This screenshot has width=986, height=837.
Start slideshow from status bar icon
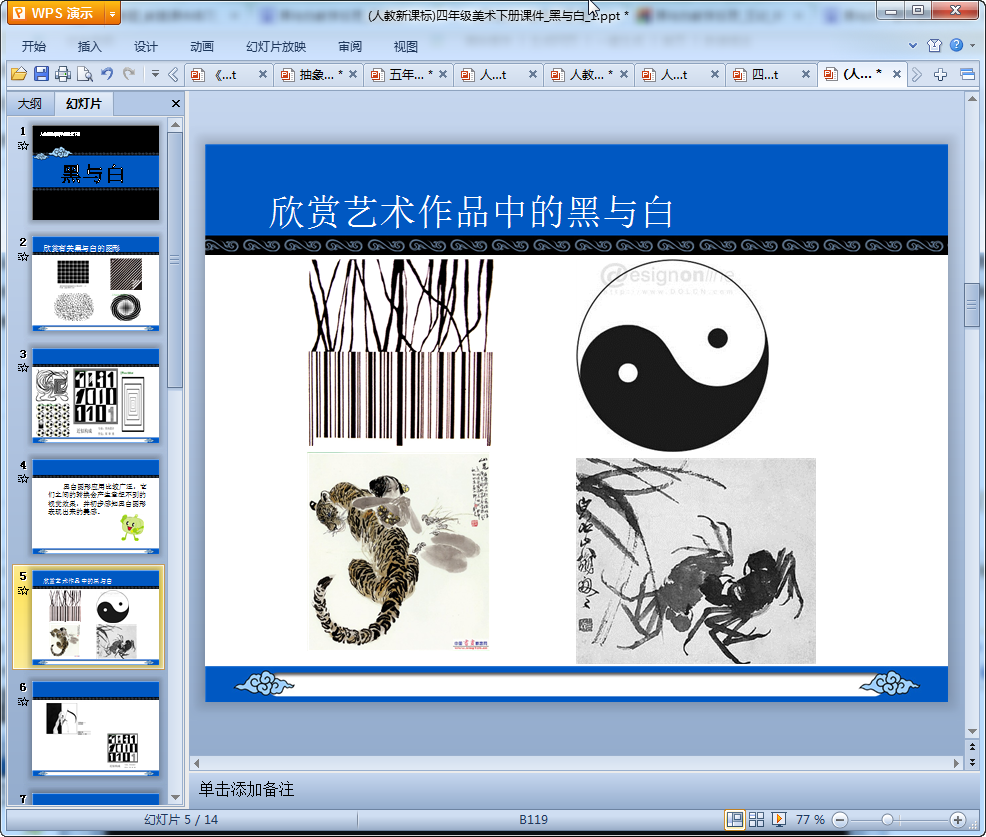[x=778, y=819]
